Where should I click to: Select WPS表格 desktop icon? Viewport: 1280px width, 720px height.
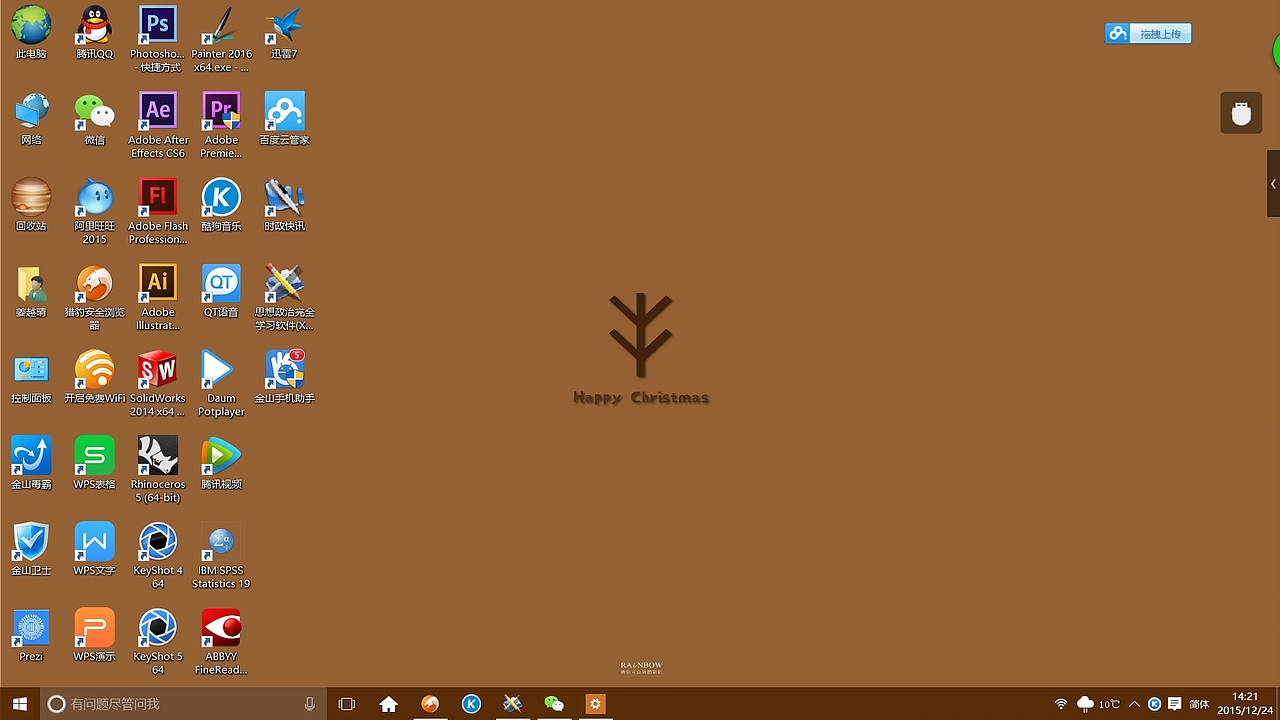(94, 462)
